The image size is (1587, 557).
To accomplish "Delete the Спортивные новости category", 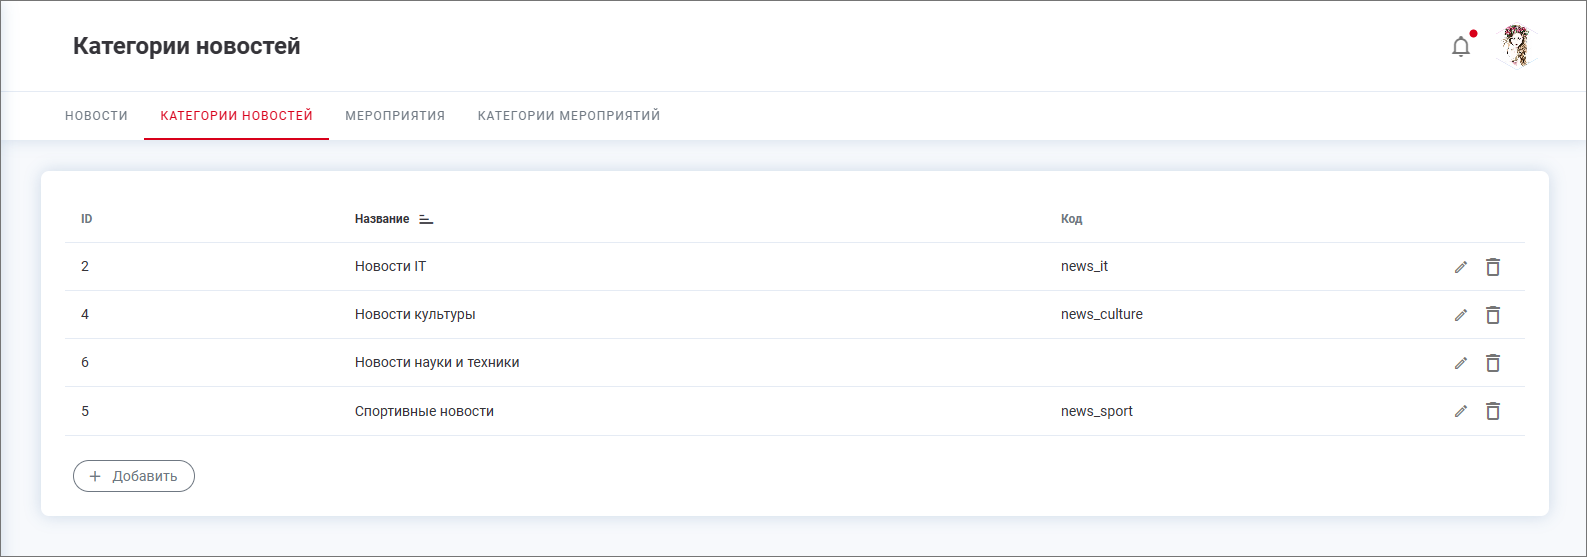I will (x=1493, y=411).
